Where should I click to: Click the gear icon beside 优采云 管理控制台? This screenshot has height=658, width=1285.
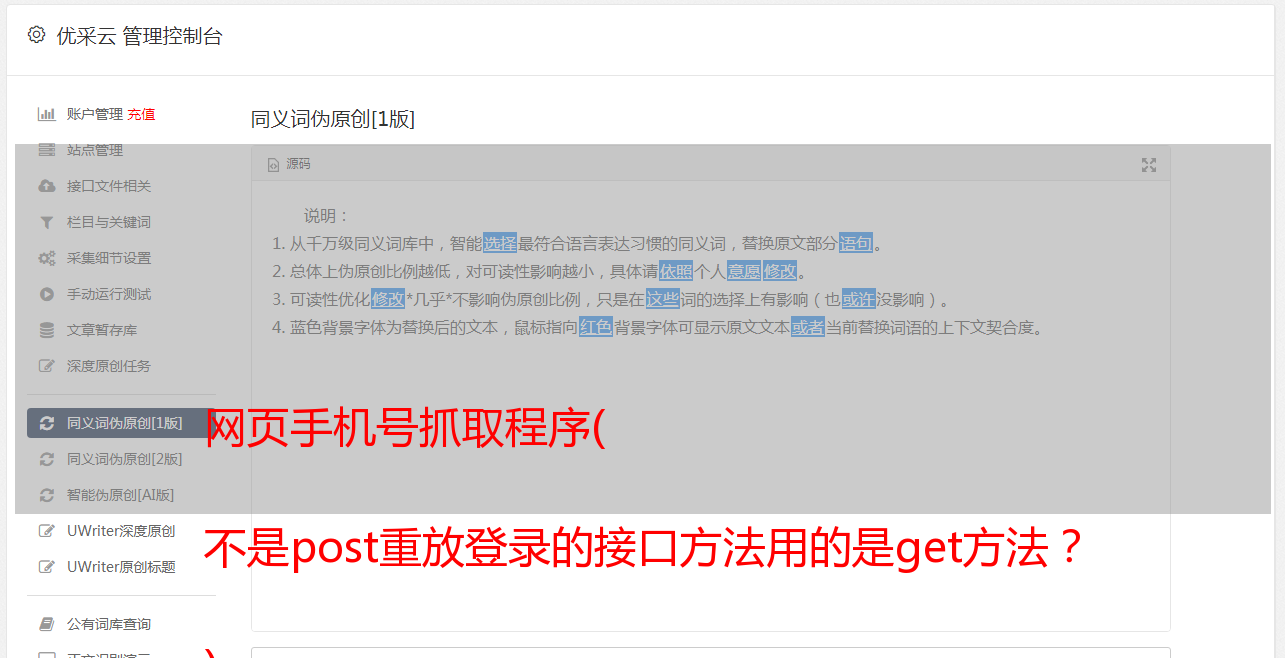36,35
